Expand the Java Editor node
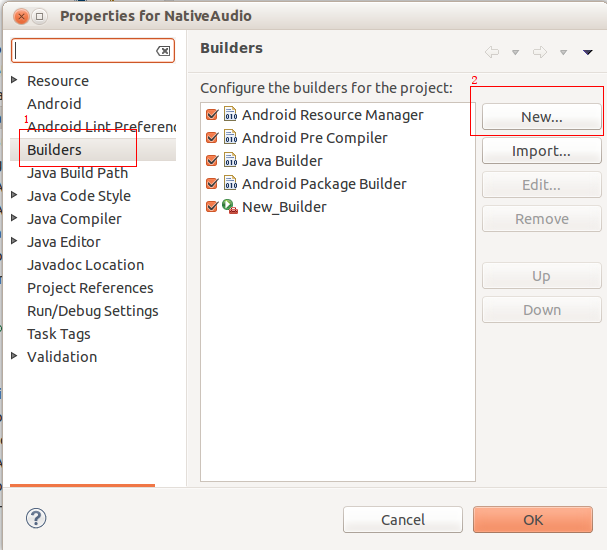The width and height of the screenshot is (607, 550). coord(14,241)
